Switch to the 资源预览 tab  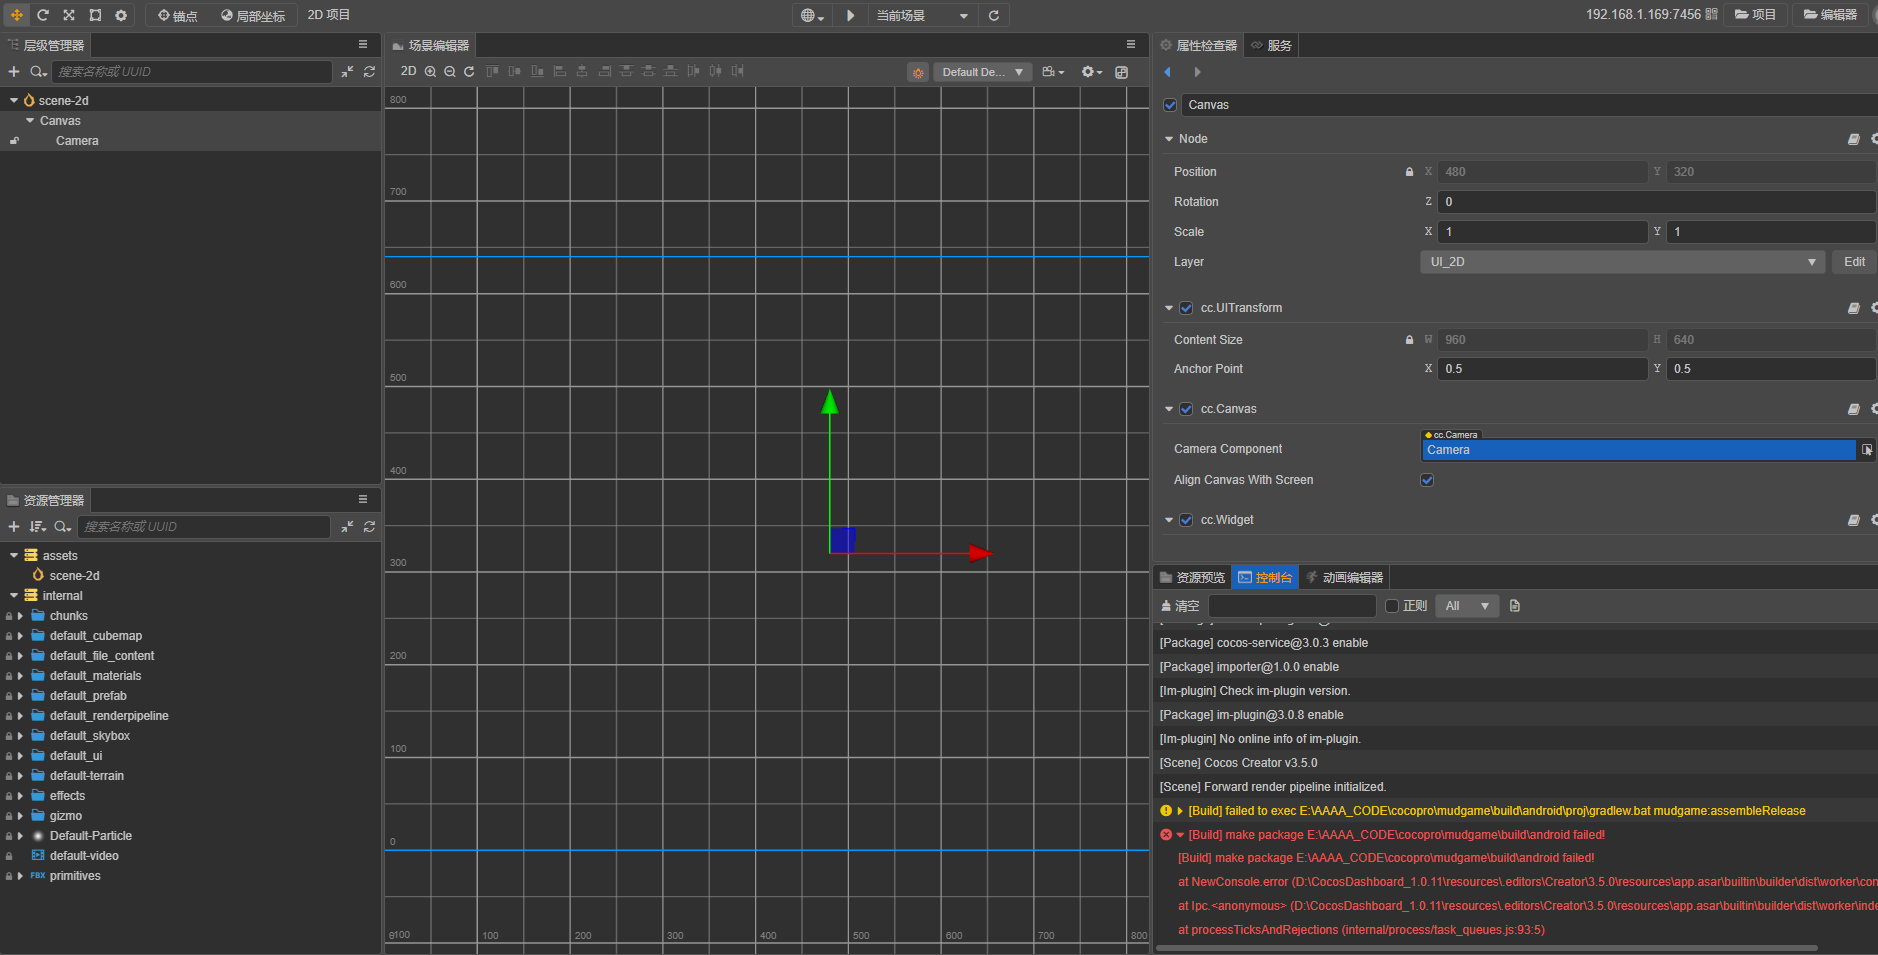[x=1192, y=578]
